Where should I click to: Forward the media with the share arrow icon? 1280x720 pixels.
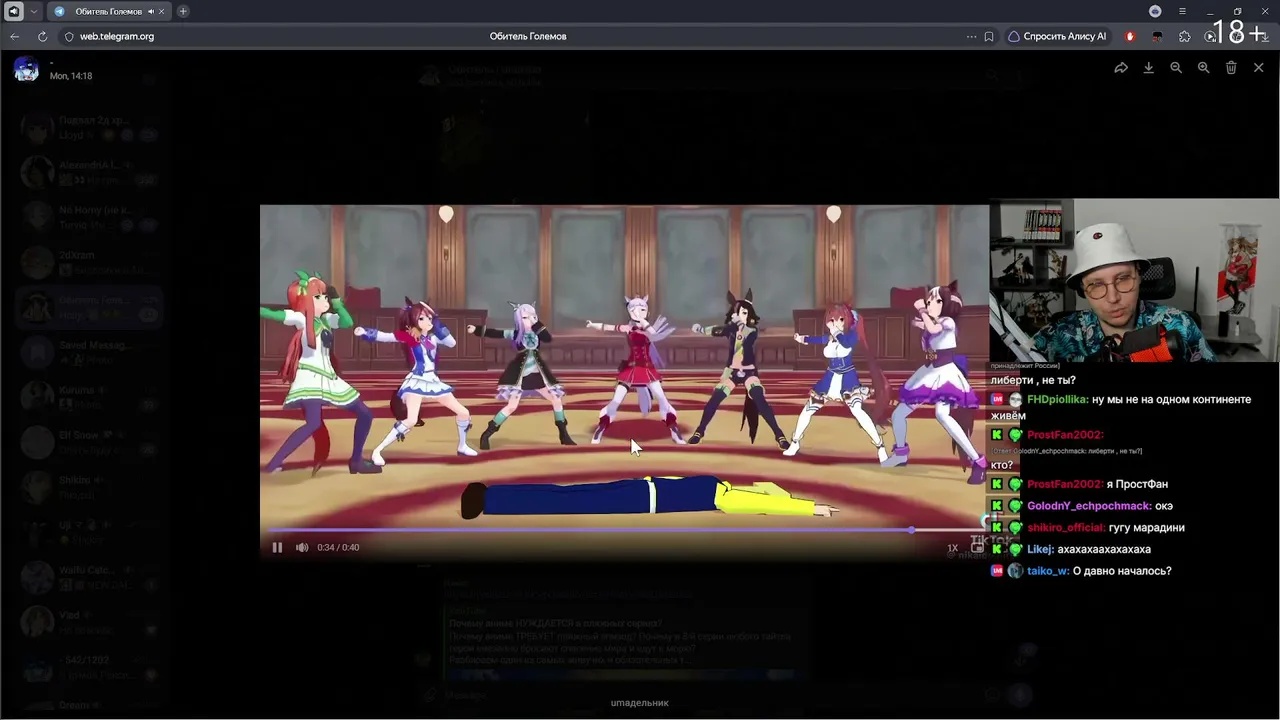click(1121, 68)
